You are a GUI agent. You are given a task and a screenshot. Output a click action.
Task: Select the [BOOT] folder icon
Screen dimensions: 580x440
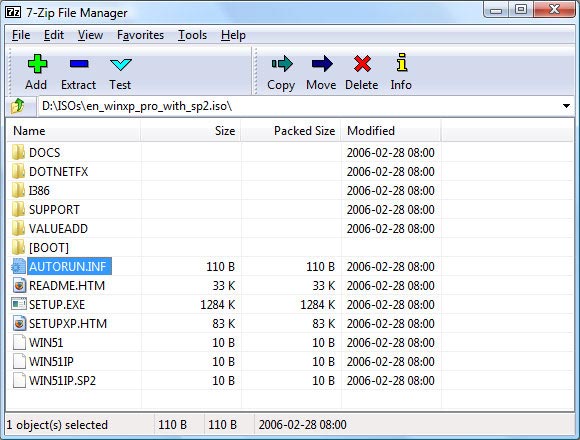pyautogui.click(x=18, y=247)
